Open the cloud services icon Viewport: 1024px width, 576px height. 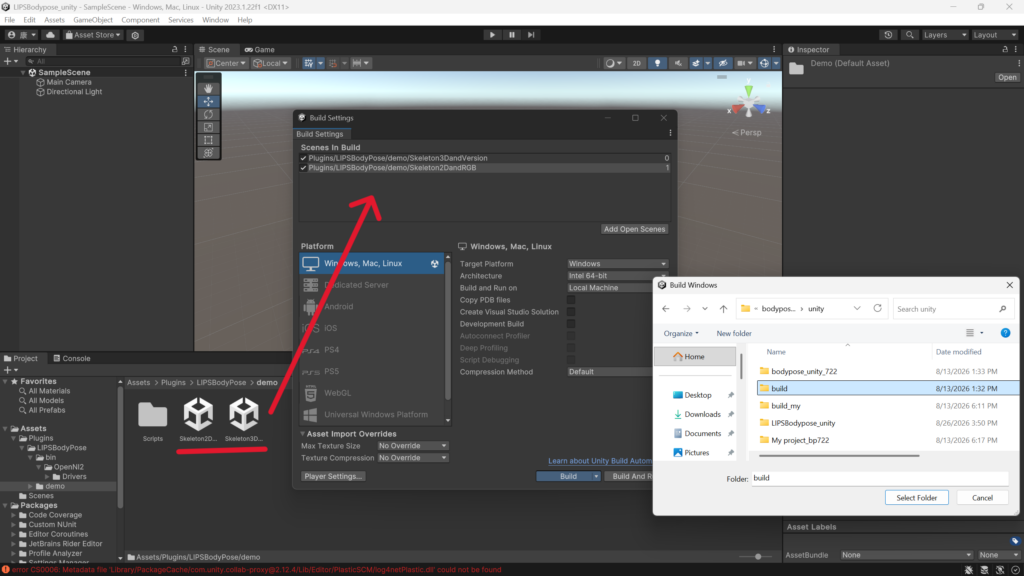point(50,35)
